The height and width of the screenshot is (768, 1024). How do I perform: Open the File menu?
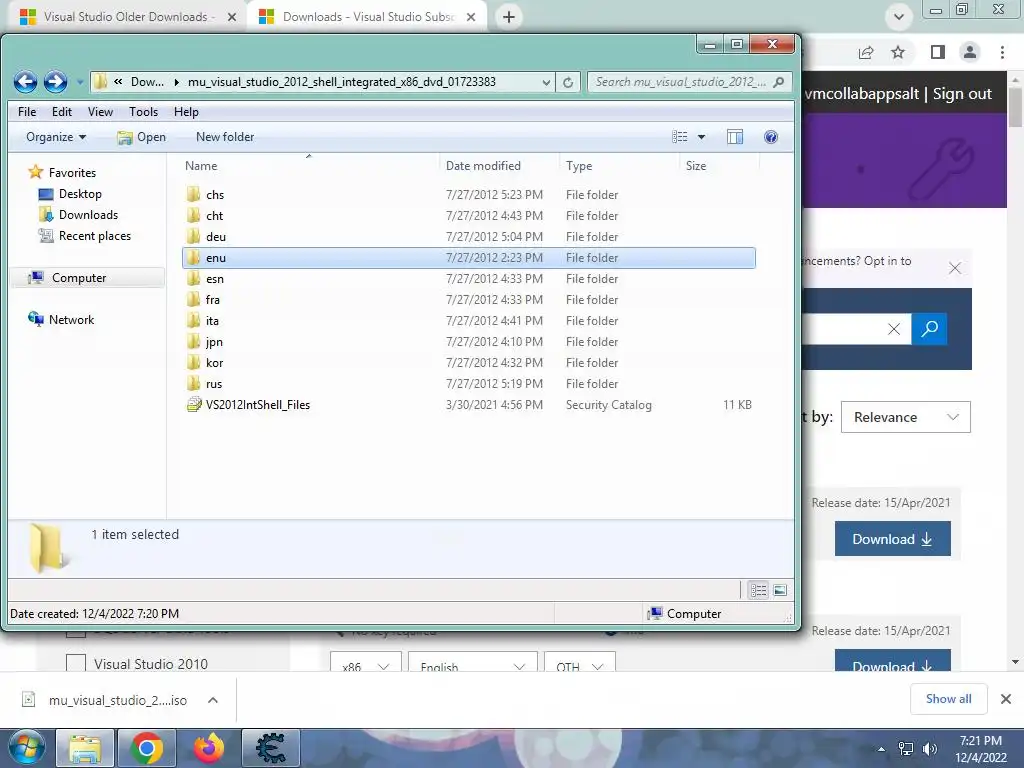(27, 112)
